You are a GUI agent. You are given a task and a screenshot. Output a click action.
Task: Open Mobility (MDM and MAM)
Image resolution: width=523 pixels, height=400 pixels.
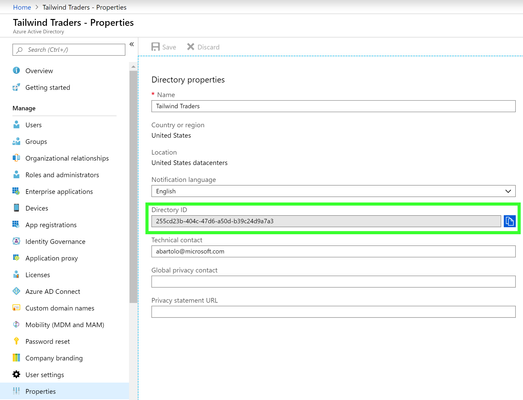tap(65, 325)
